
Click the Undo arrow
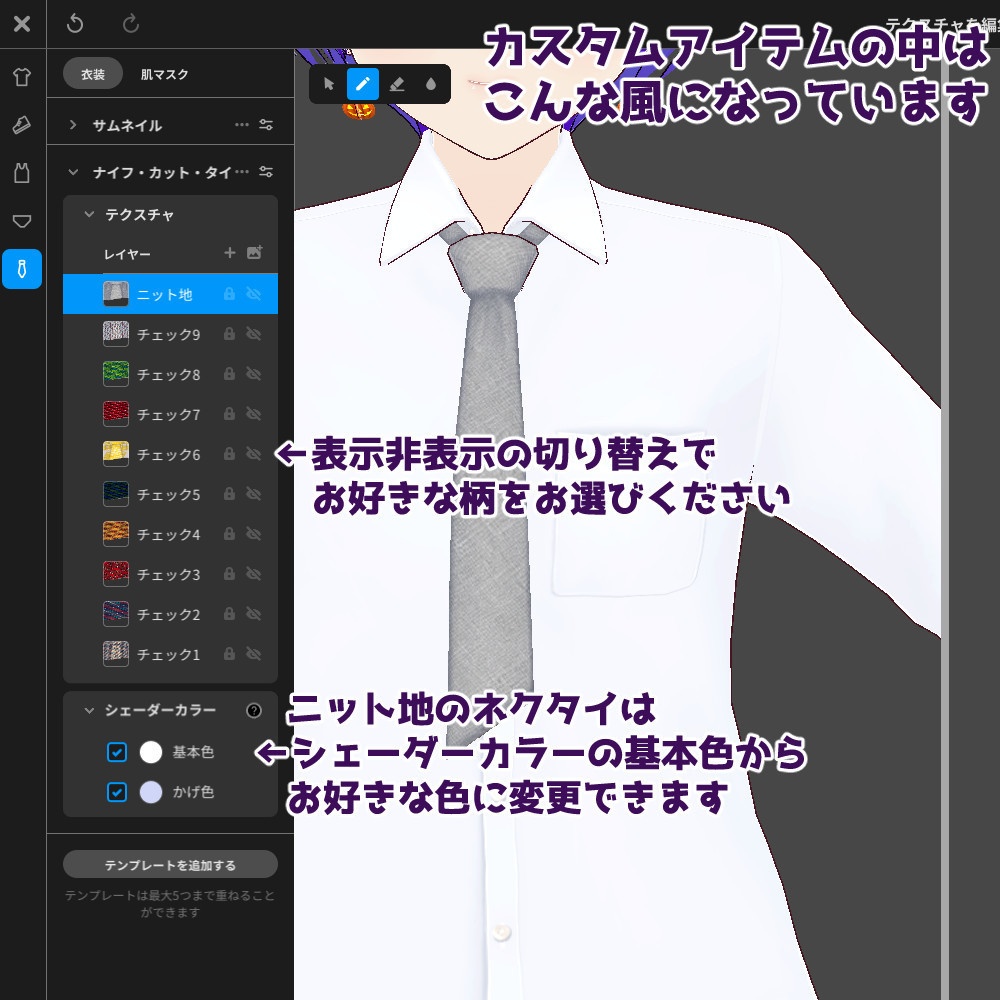[x=76, y=23]
